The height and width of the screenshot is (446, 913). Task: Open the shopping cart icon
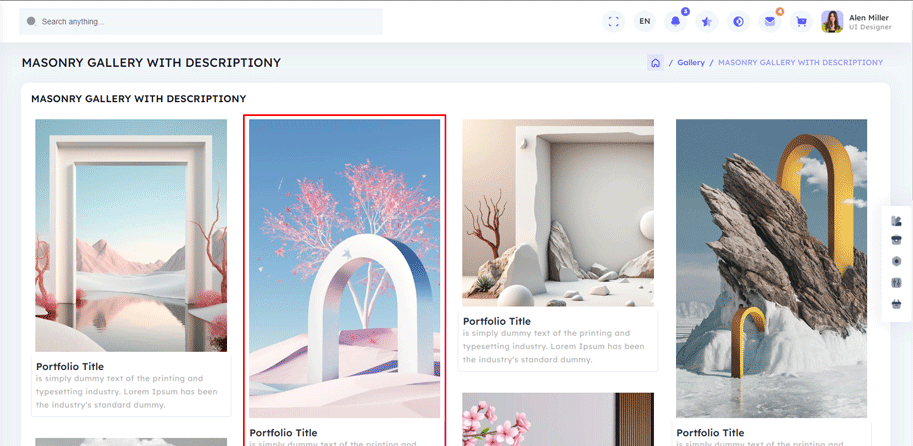click(800, 21)
